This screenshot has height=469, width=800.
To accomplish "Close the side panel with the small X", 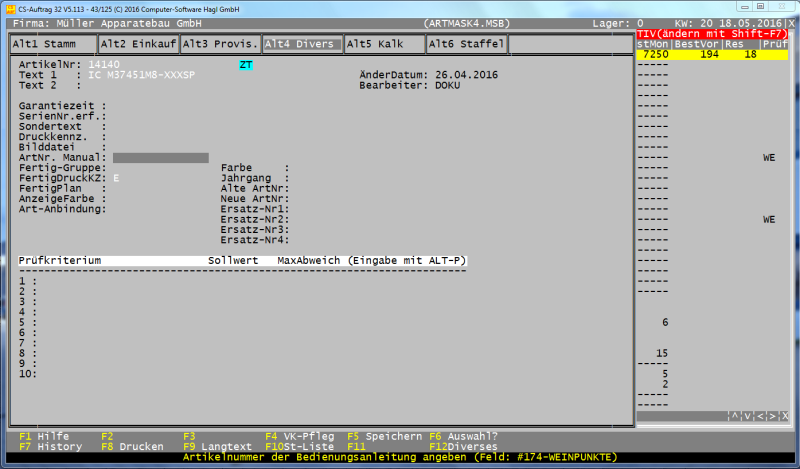I will tap(783, 415).
